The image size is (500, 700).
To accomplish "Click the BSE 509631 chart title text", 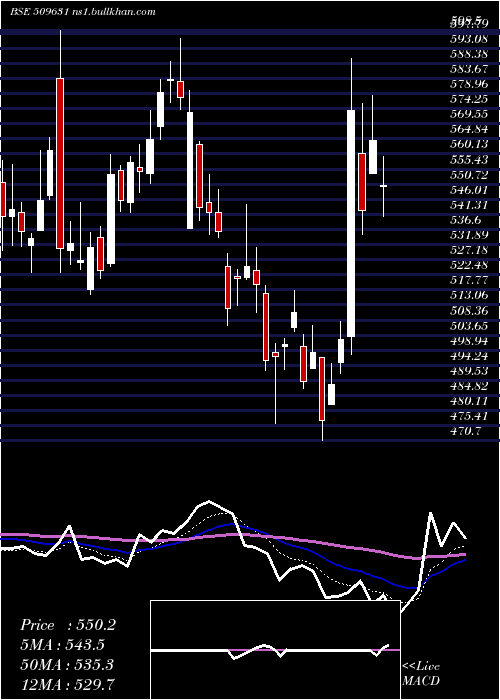I will point(83,12).
